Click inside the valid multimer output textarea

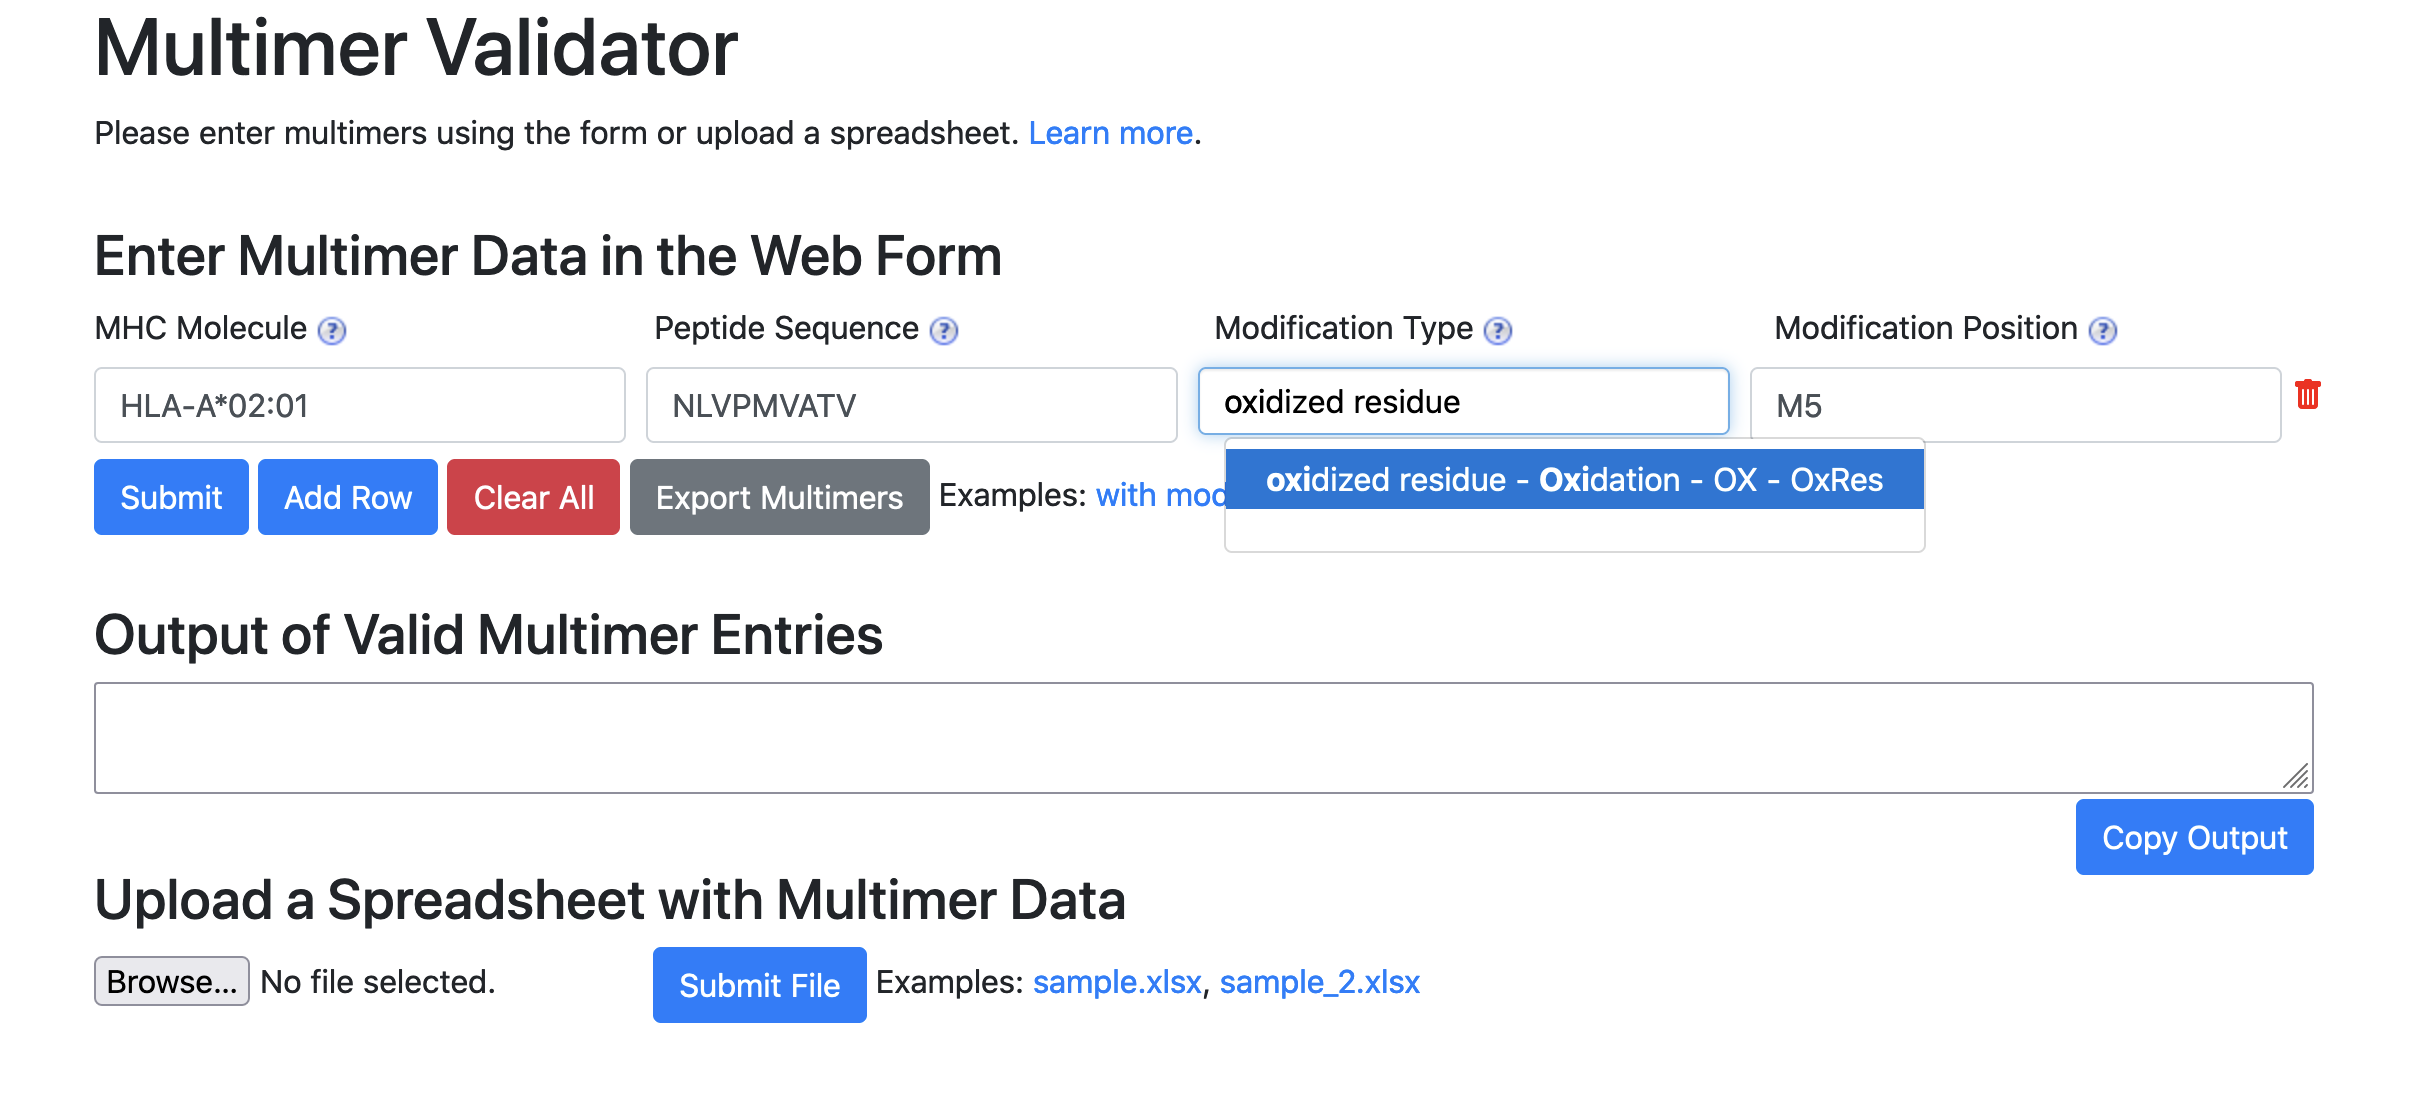pyautogui.click(x=1203, y=738)
